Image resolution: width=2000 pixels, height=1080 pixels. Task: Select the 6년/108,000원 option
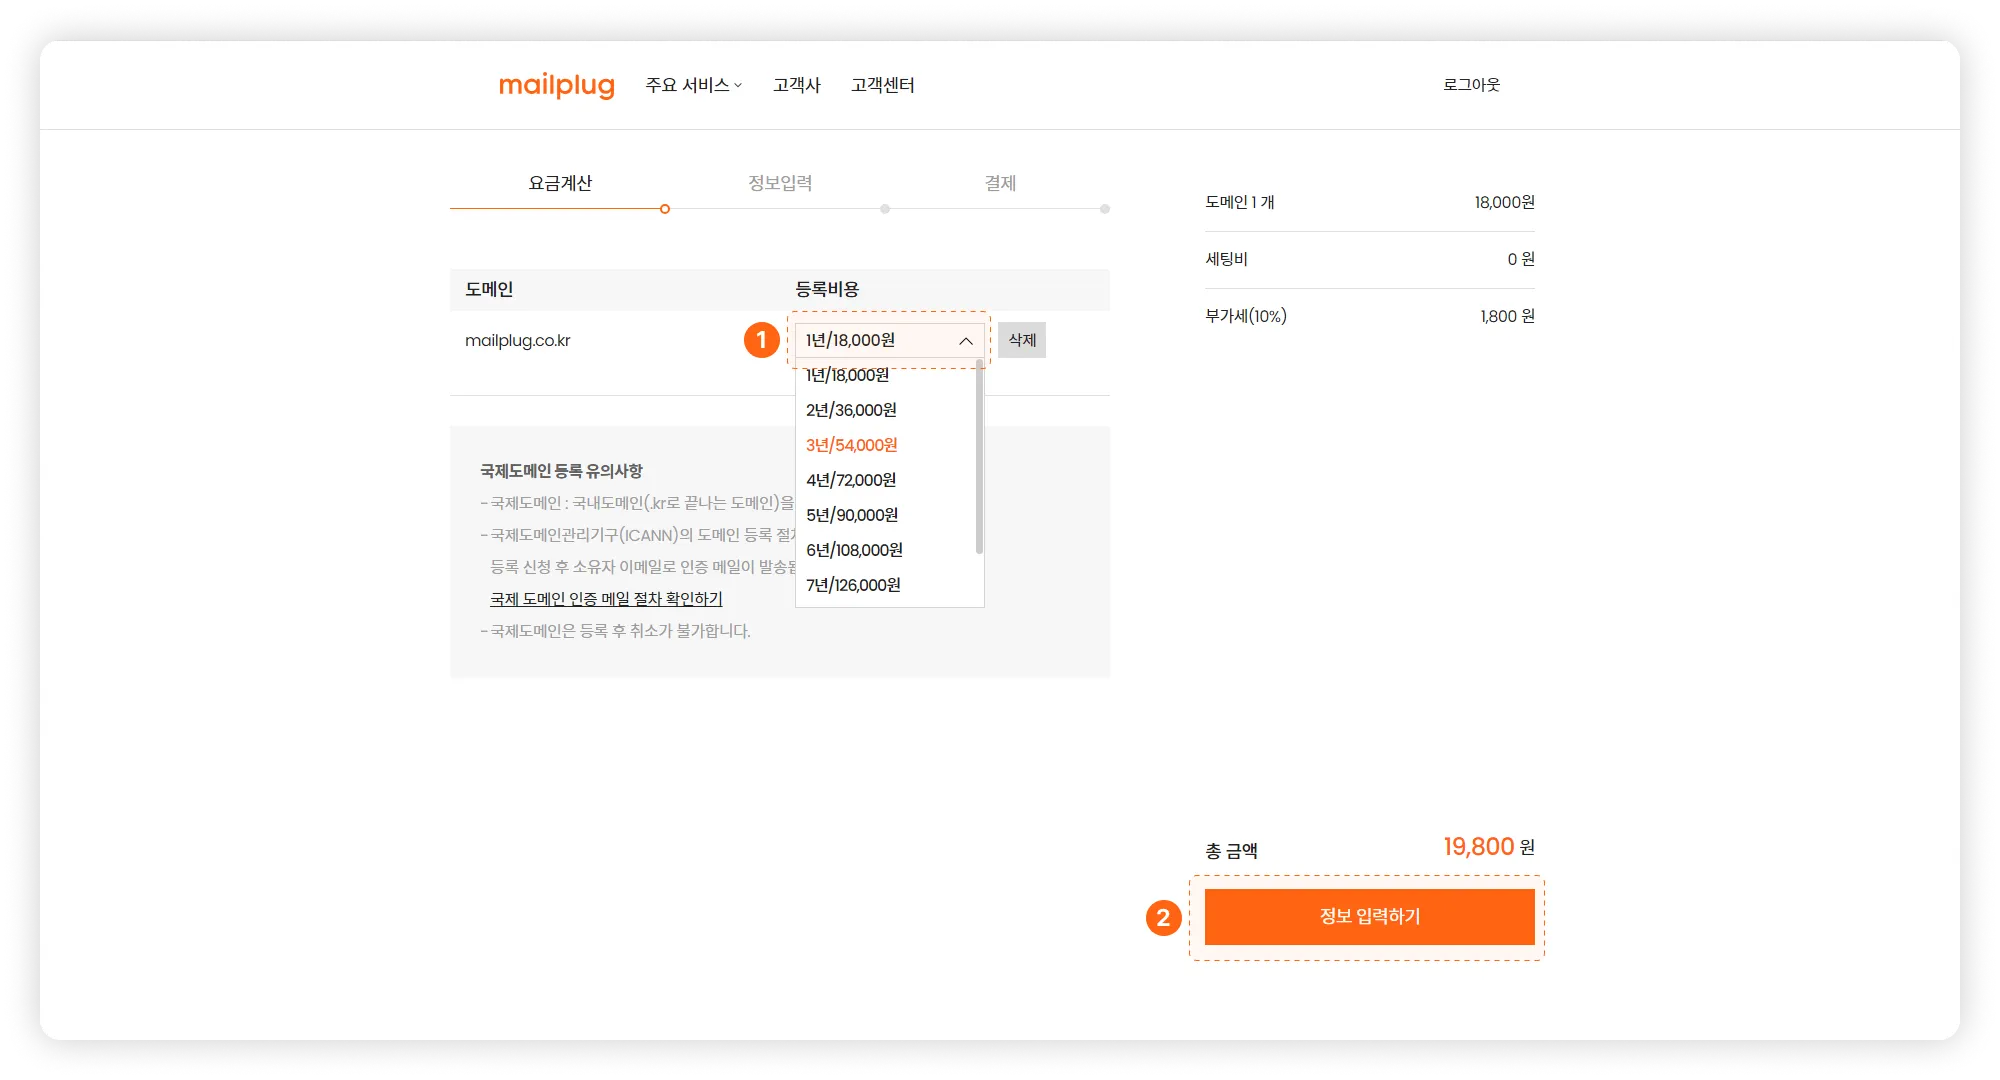[854, 550]
